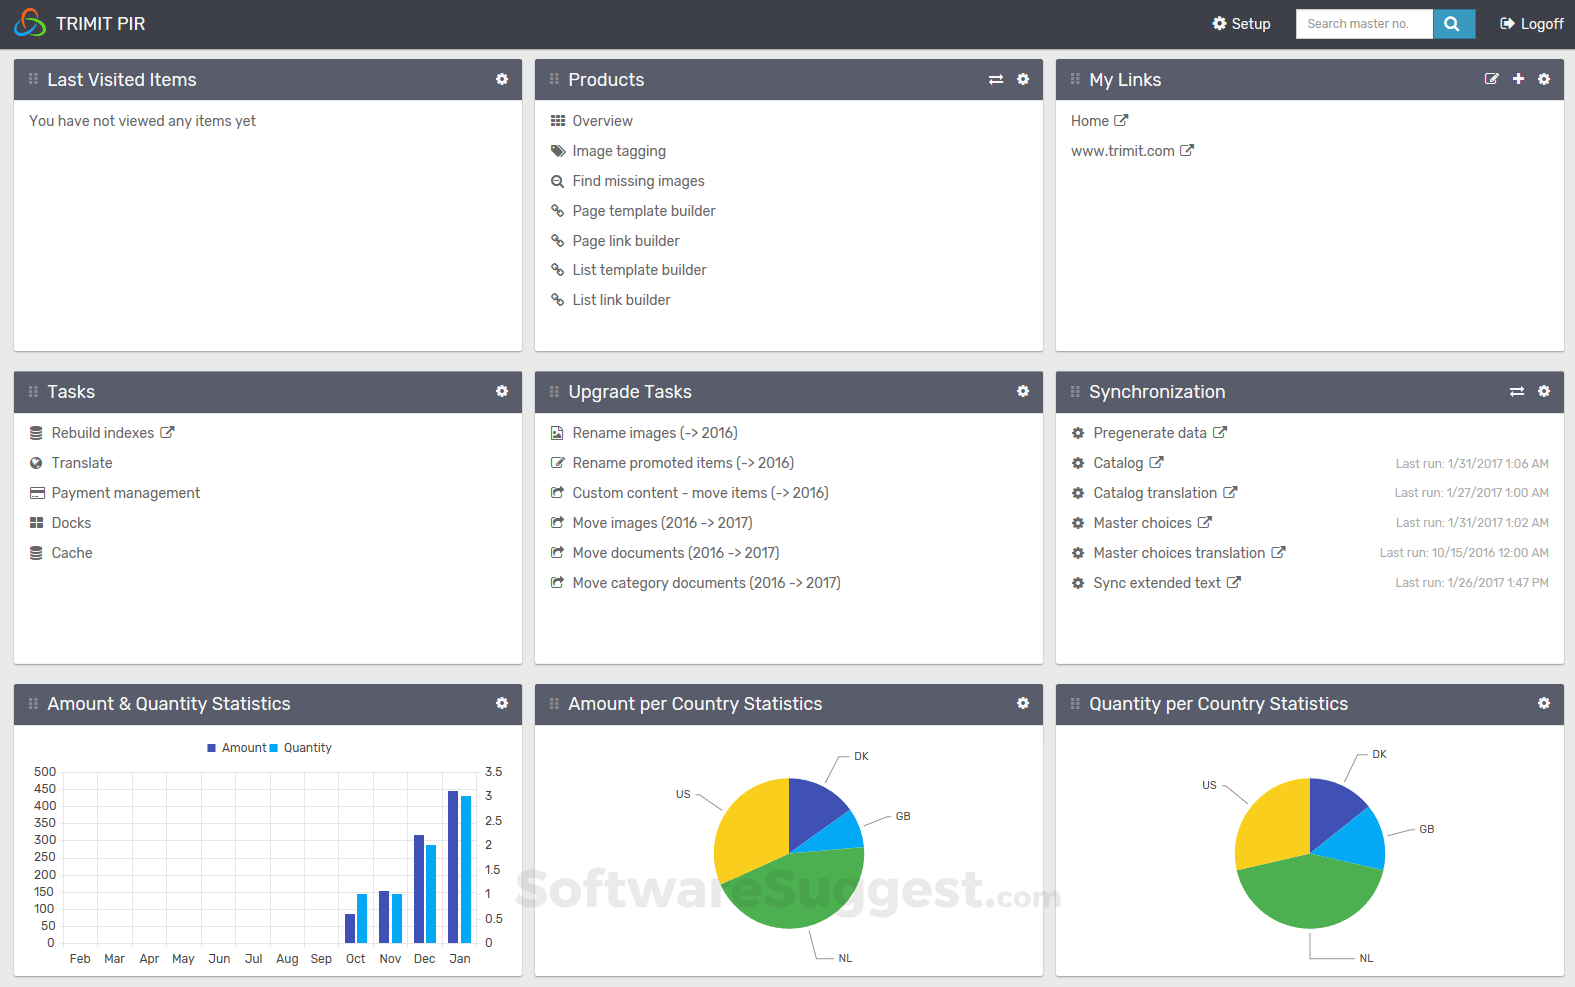Open the www.trimit.com link
Image resolution: width=1575 pixels, height=987 pixels.
click(x=1123, y=151)
